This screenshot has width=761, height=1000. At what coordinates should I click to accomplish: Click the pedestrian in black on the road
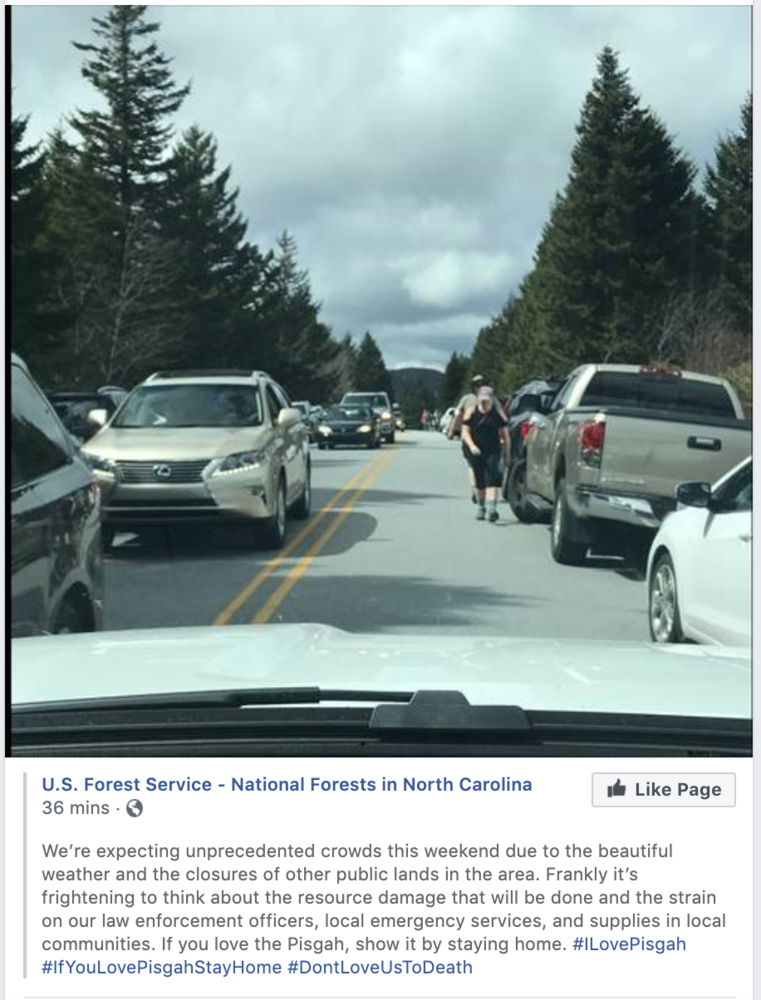(485, 452)
